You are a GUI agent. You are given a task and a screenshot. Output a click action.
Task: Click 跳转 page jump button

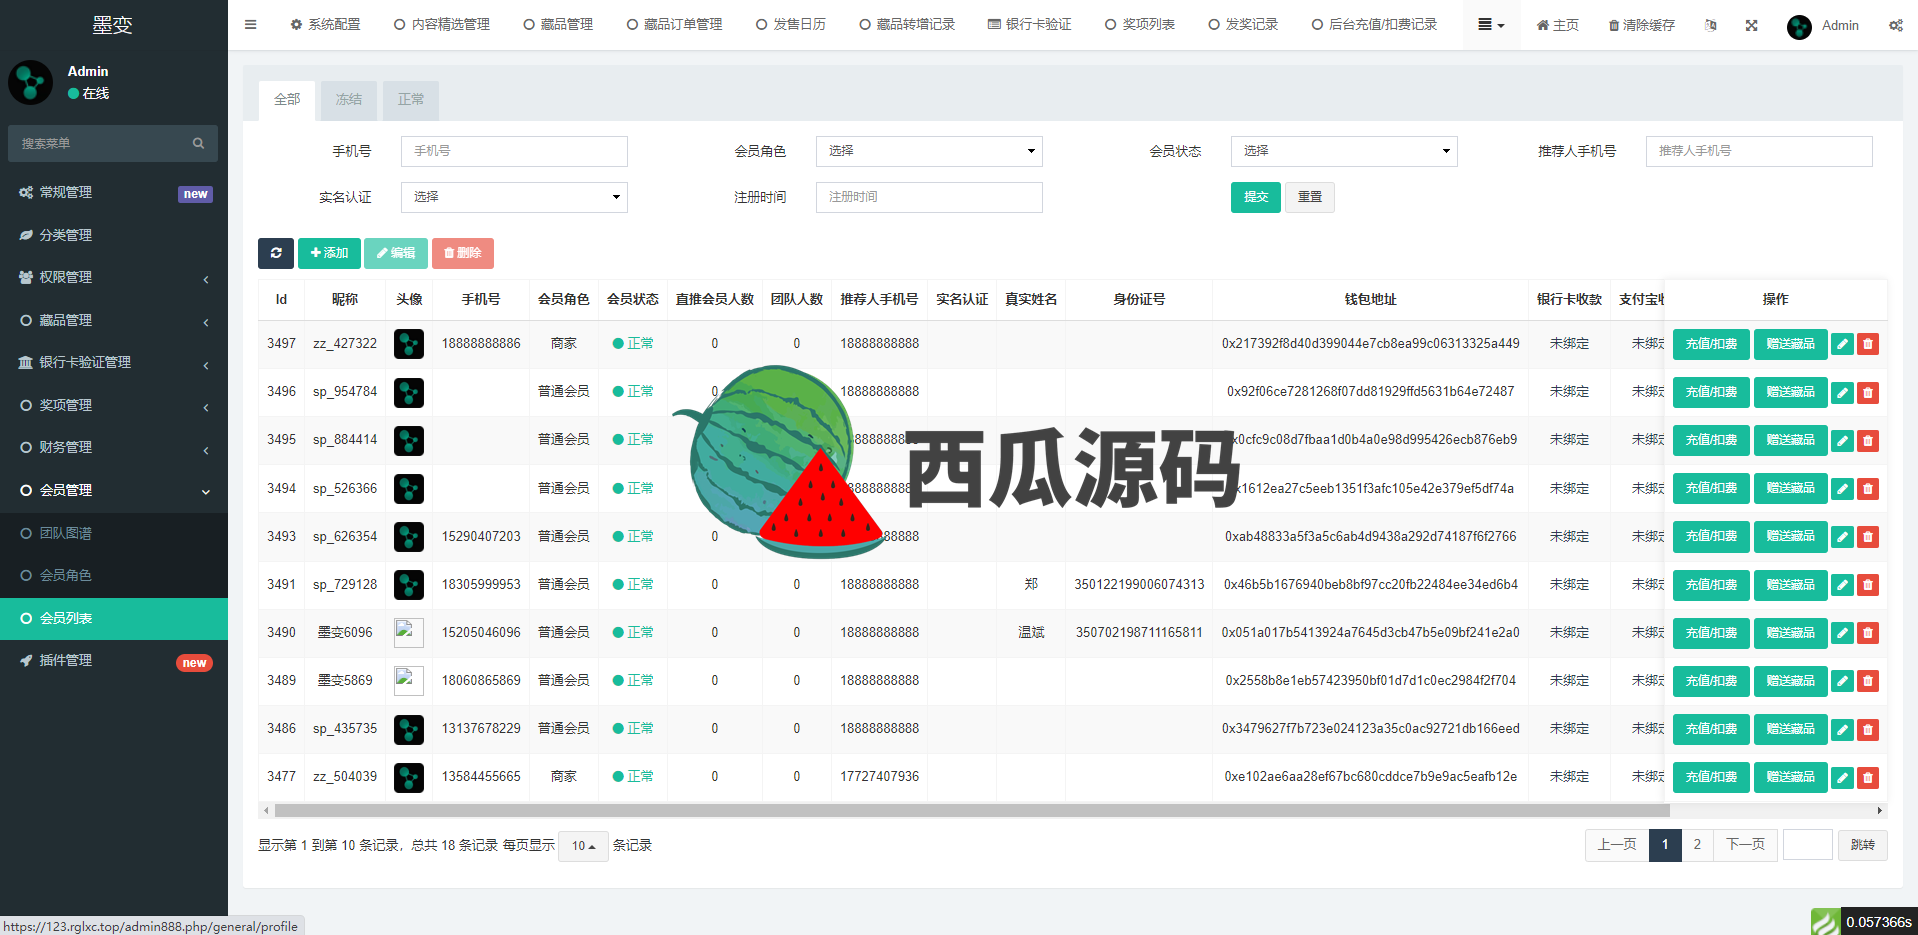(1863, 845)
